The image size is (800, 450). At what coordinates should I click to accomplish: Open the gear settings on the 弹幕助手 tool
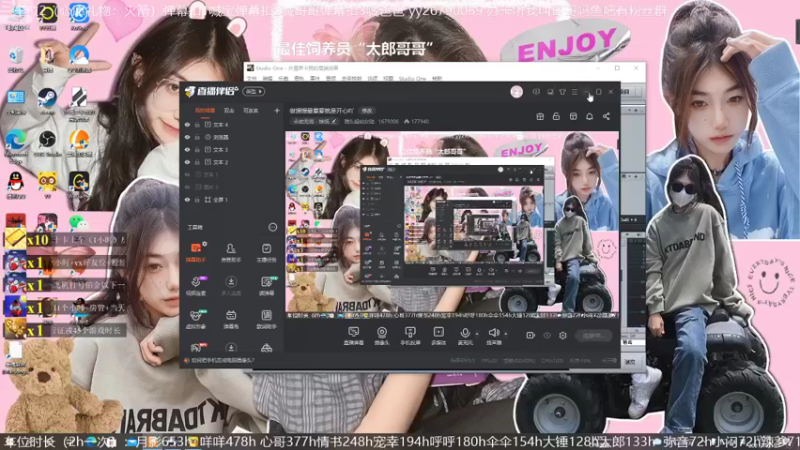coord(205,244)
